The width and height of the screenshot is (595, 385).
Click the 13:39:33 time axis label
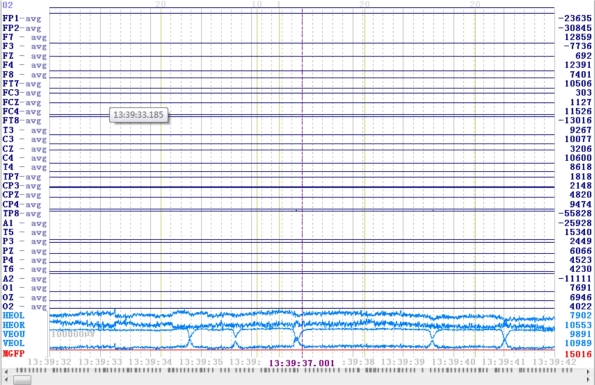point(100,362)
